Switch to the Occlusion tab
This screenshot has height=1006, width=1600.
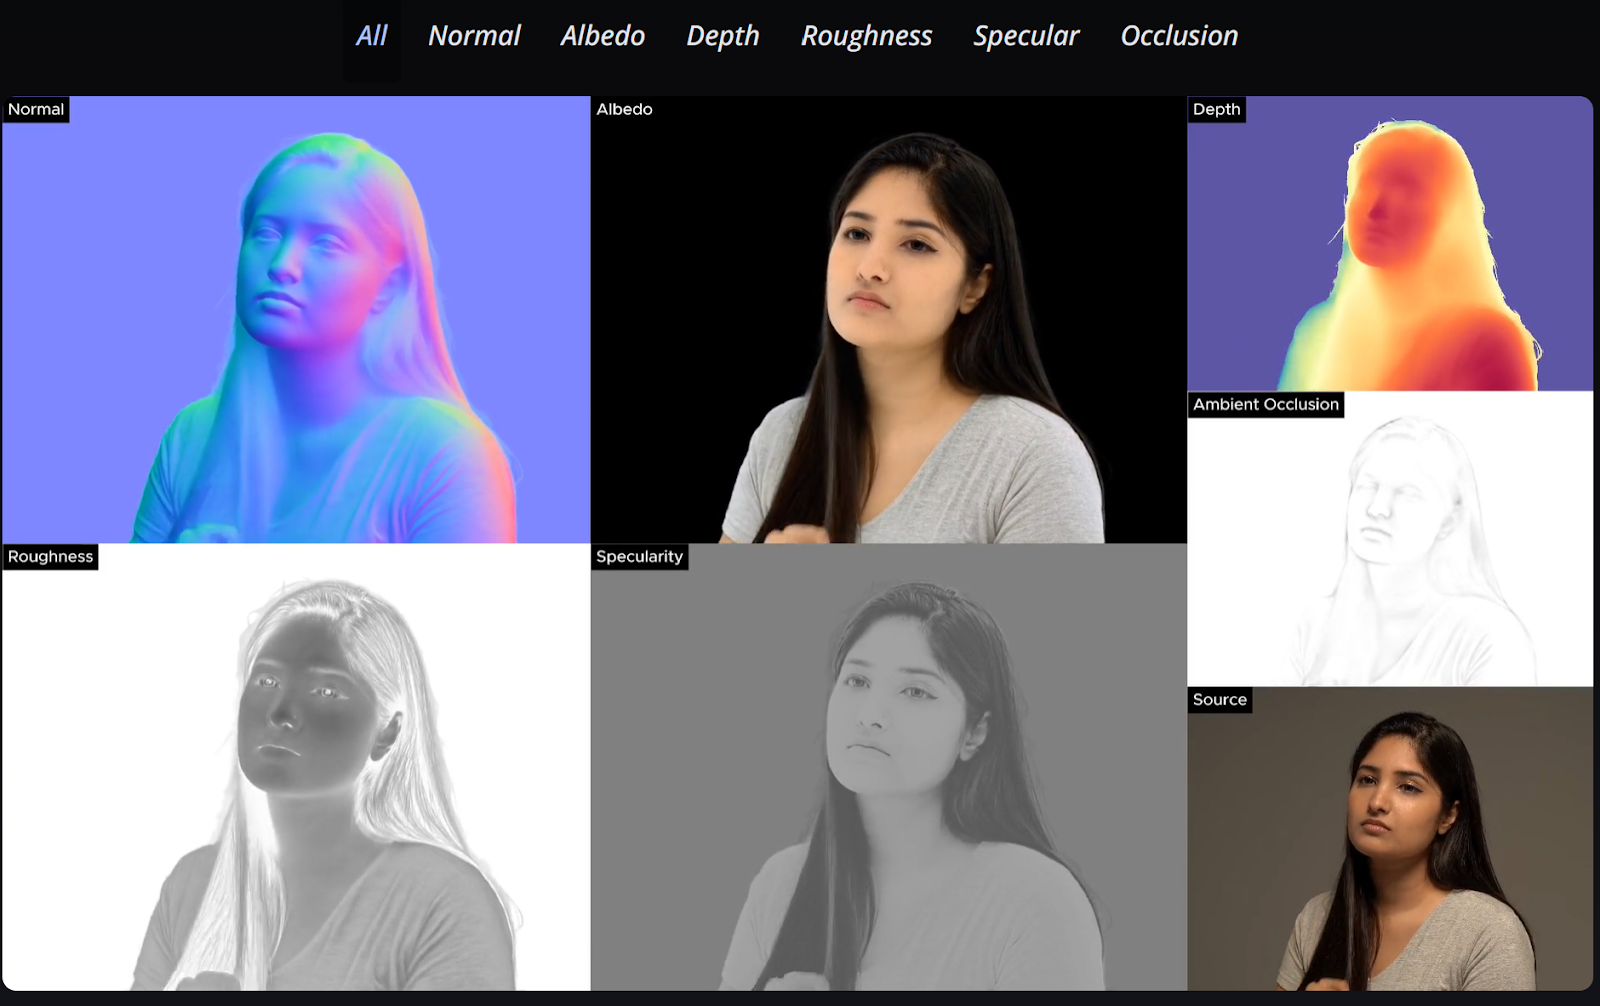tap(1179, 36)
